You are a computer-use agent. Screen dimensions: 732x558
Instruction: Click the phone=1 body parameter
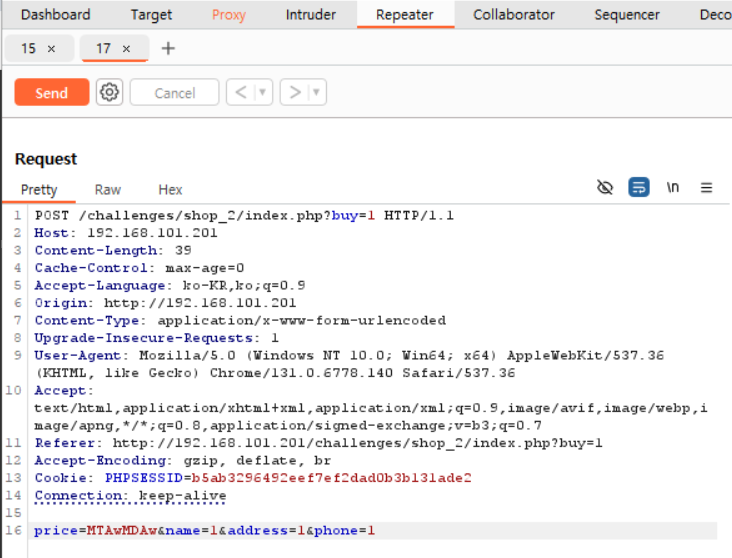[344, 530]
